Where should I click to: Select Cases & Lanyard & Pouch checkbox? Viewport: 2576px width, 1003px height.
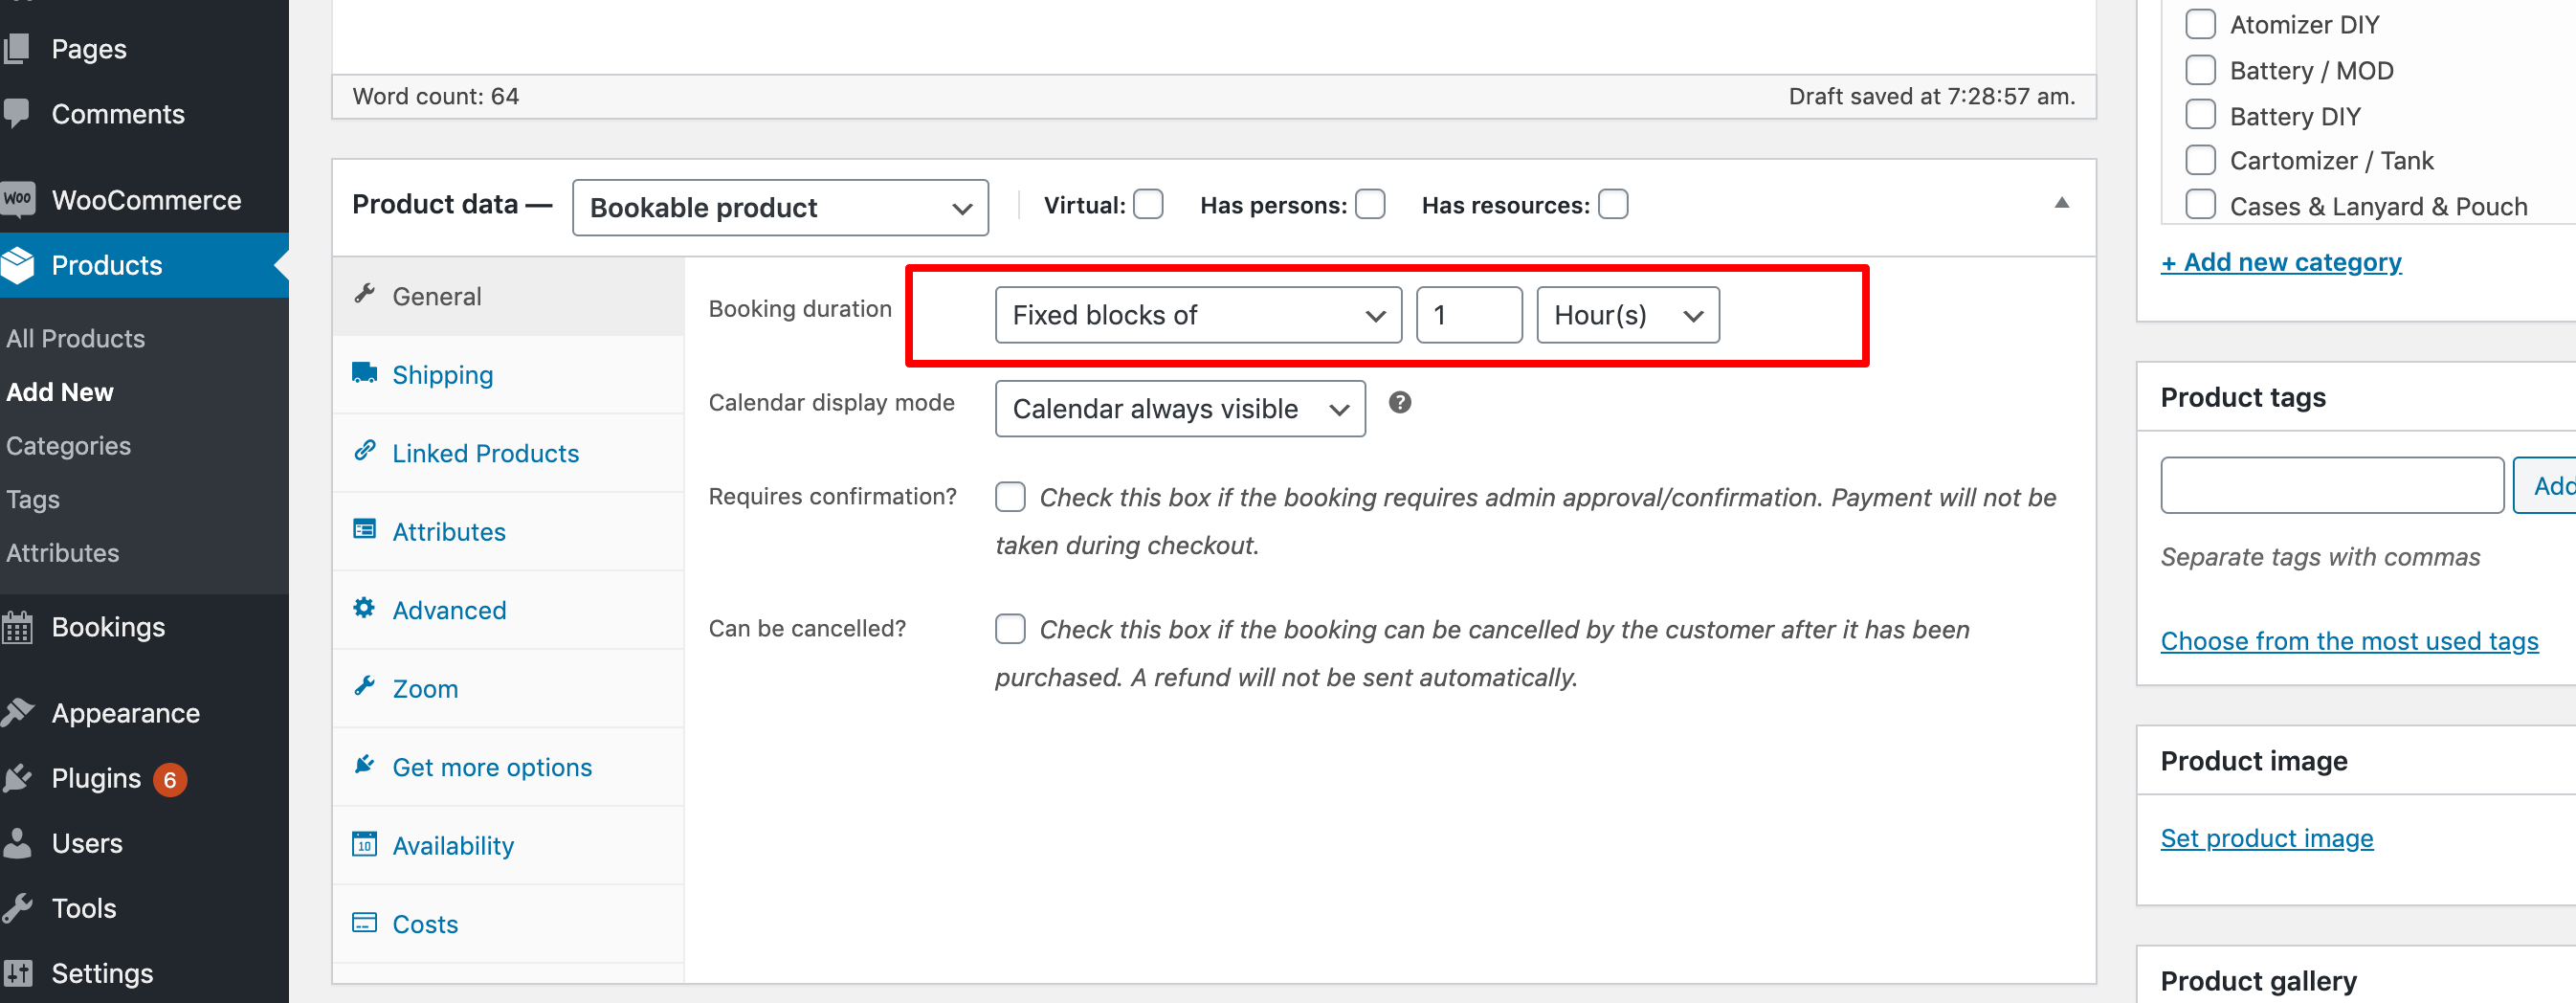[2200, 205]
